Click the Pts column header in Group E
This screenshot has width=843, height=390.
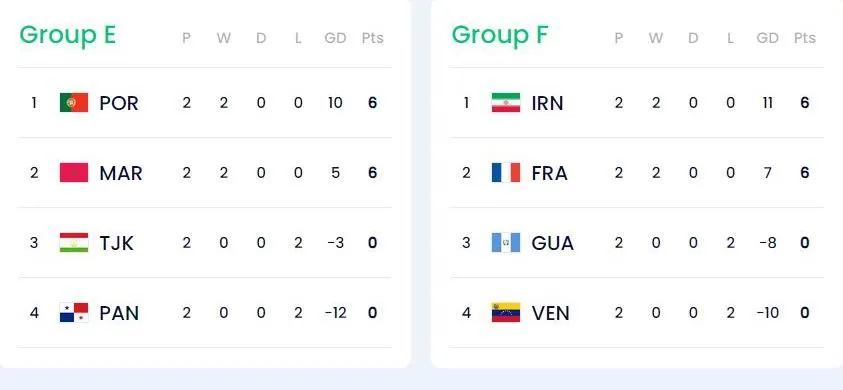373,38
